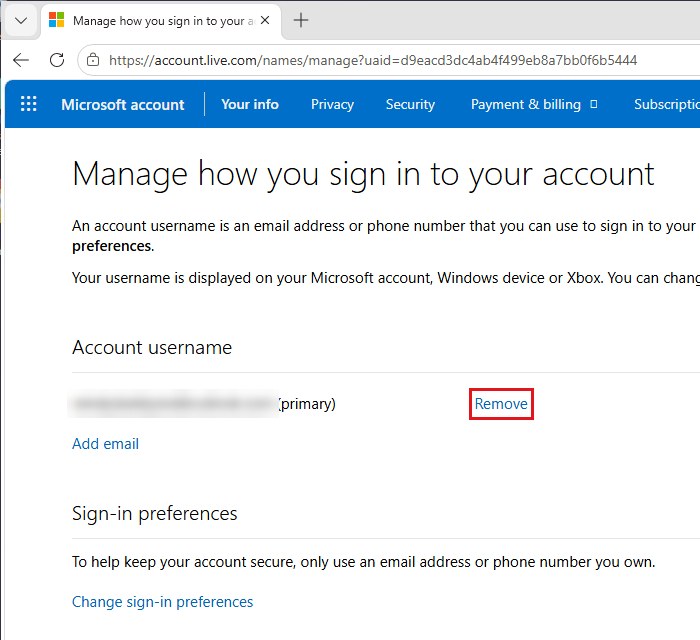Open the Security tab
The height and width of the screenshot is (640, 700).
[410, 104]
